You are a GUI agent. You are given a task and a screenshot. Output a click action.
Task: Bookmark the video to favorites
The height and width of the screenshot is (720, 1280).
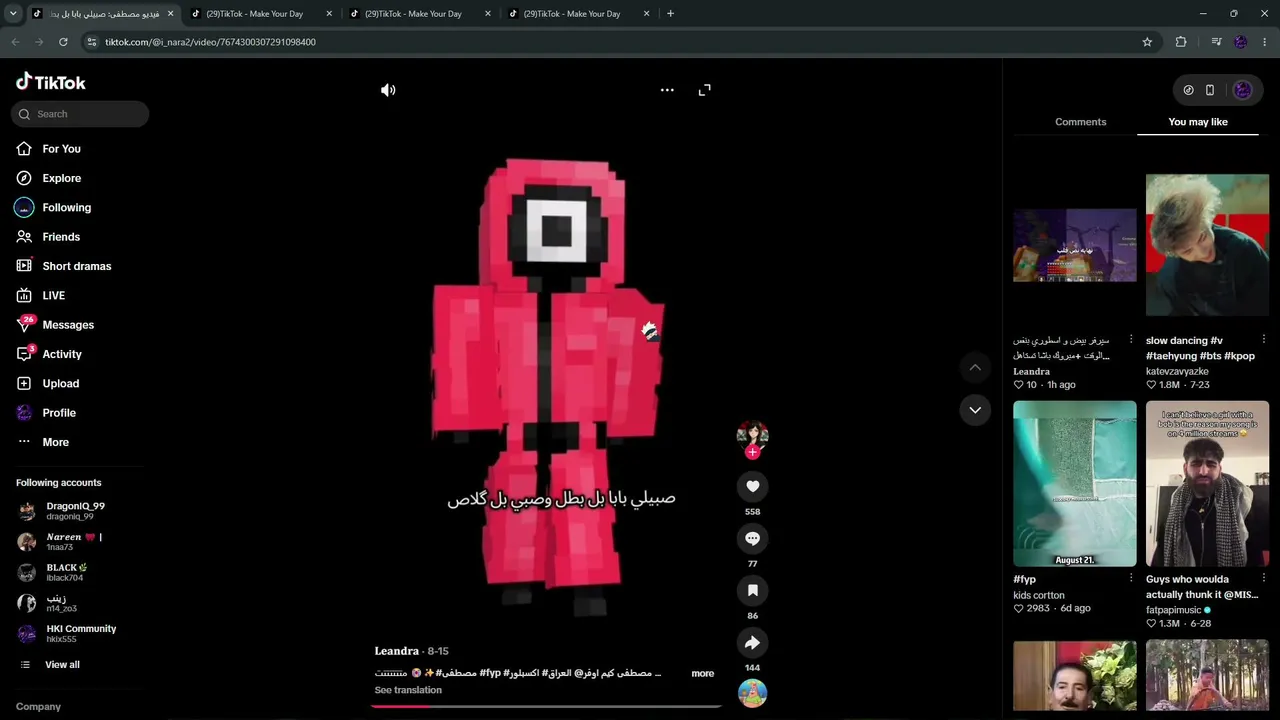pos(753,590)
